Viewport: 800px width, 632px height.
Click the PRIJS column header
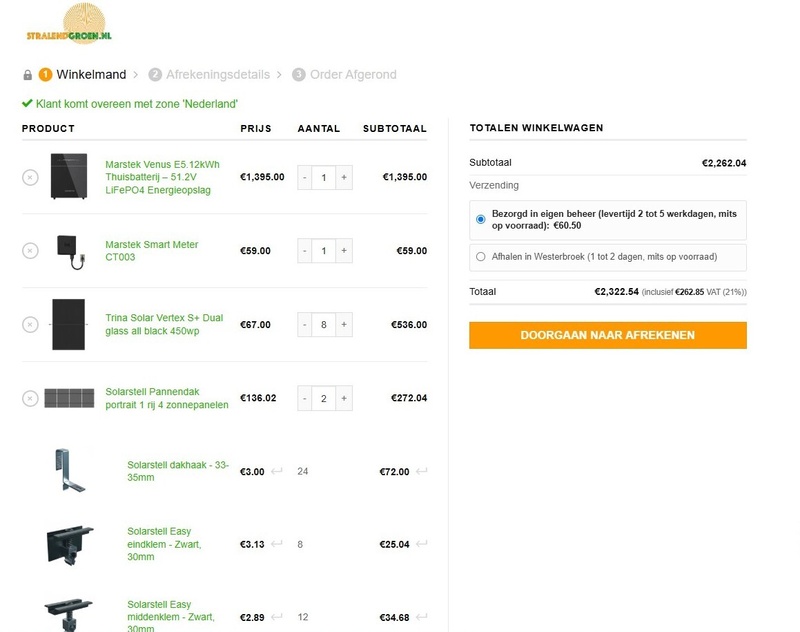point(256,129)
